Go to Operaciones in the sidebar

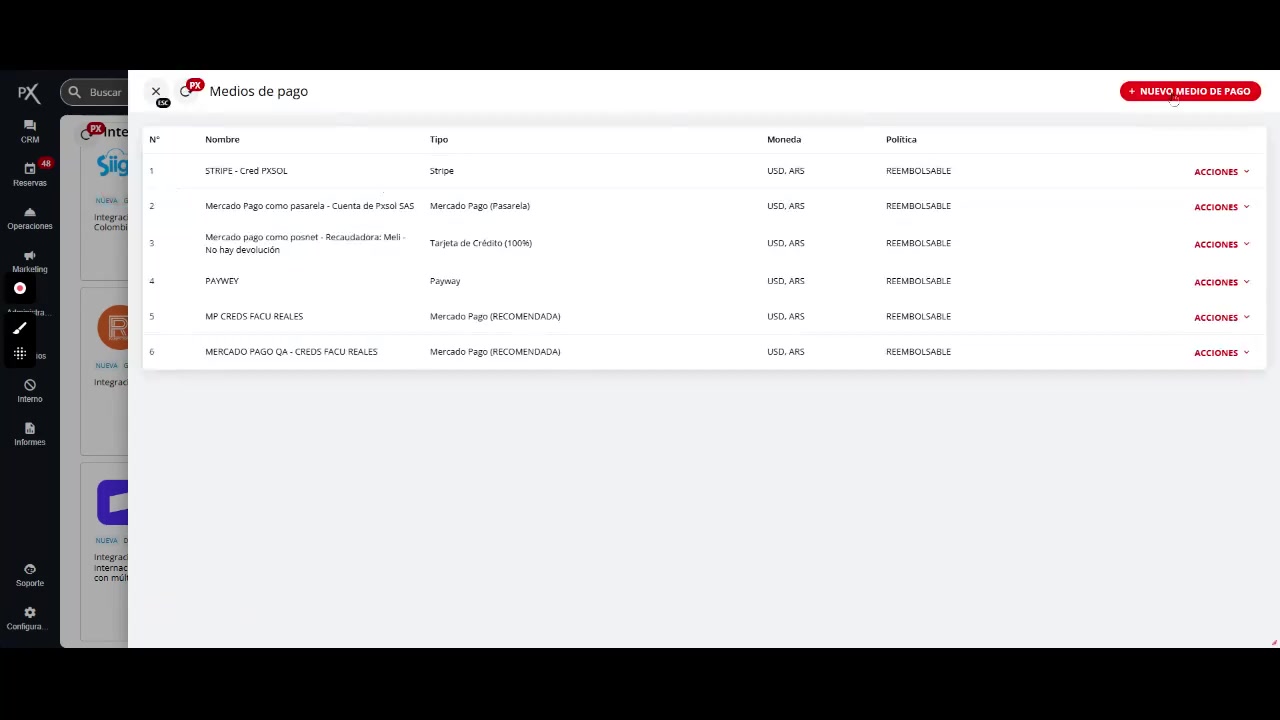point(29,218)
